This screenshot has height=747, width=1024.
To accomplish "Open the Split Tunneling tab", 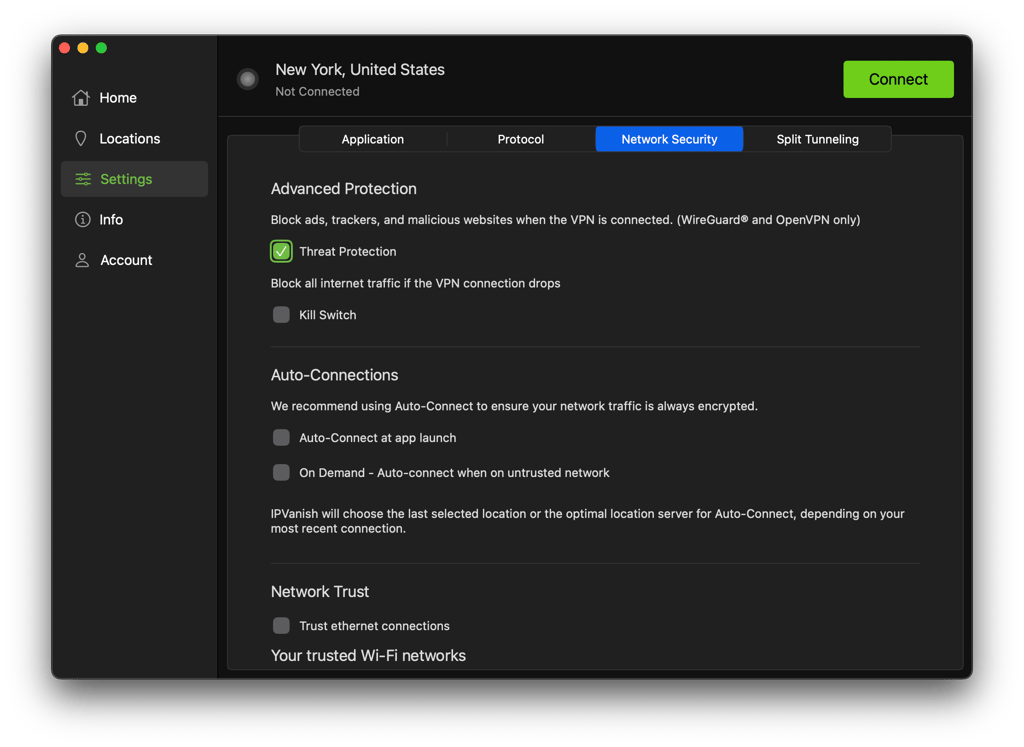I will click(x=818, y=139).
